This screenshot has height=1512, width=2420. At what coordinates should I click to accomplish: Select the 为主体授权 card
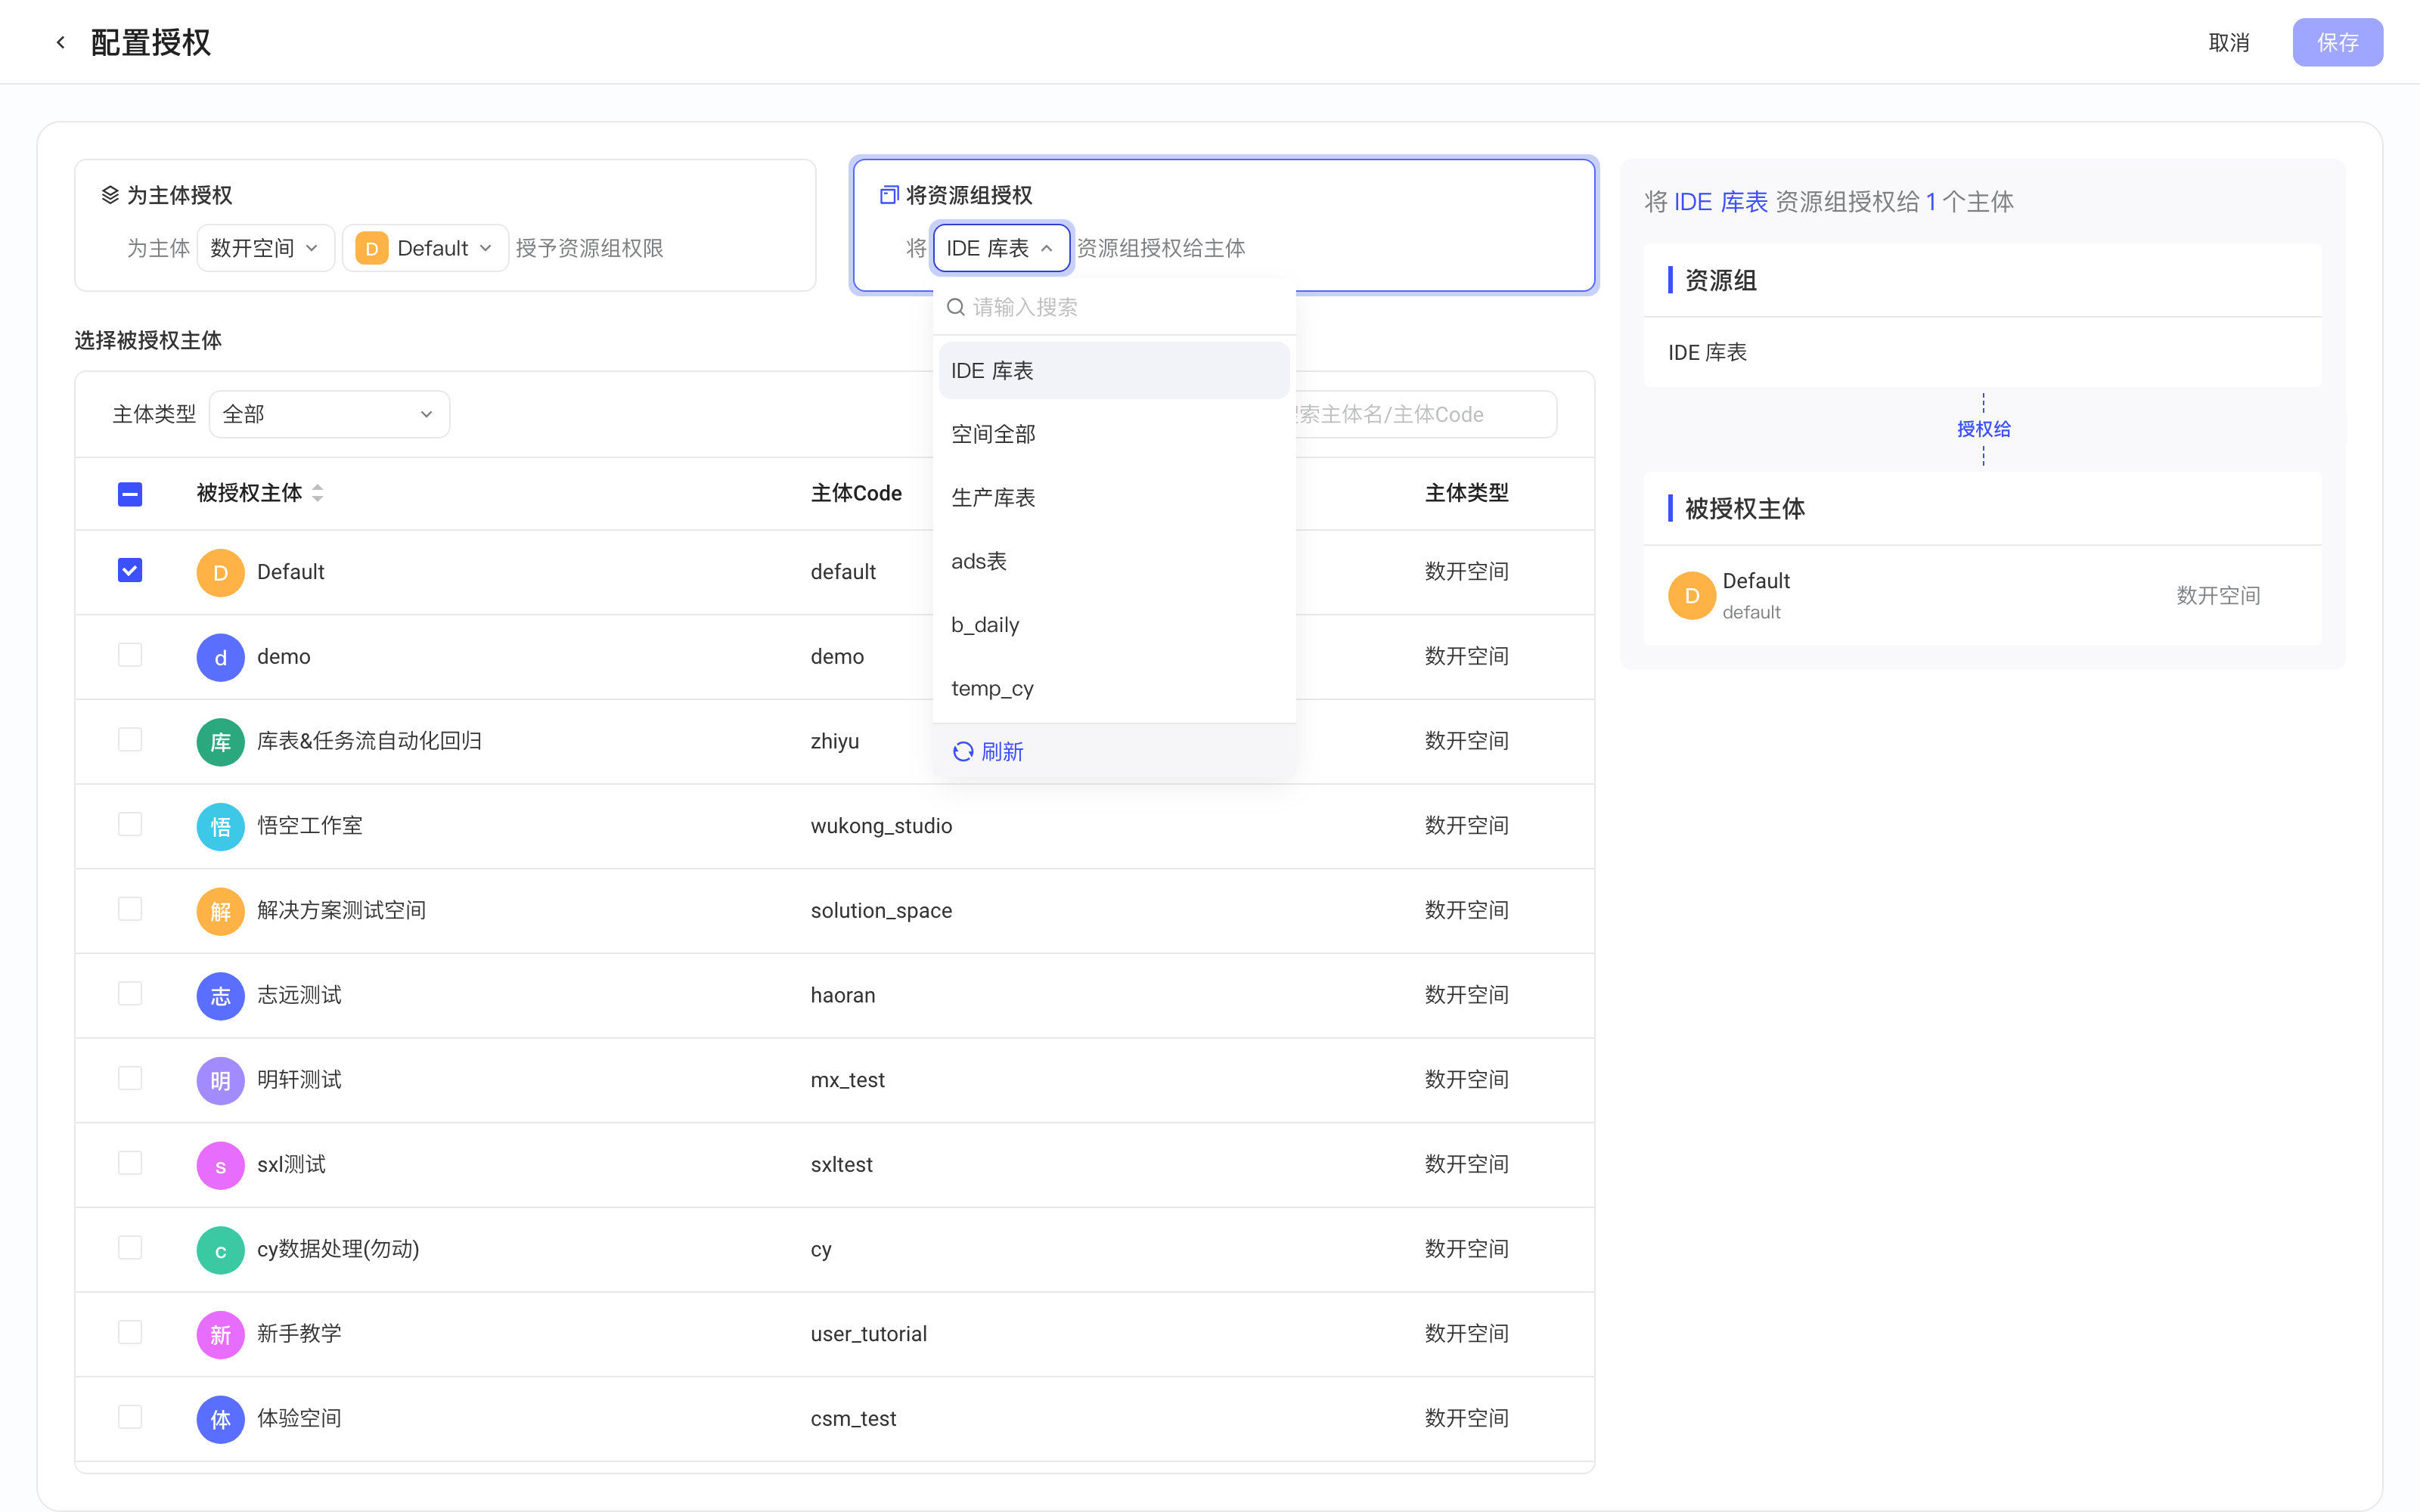click(445, 225)
